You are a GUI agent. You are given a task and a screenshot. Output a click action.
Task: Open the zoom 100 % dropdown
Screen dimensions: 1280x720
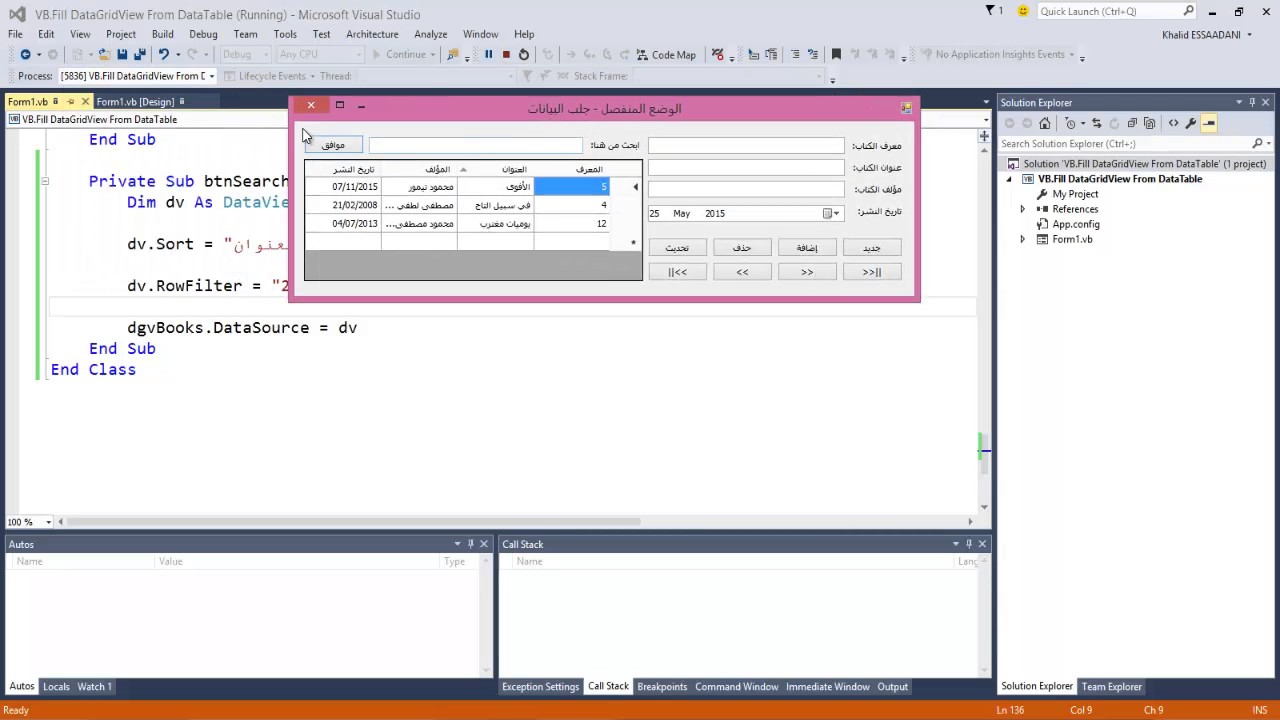coord(48,522)
